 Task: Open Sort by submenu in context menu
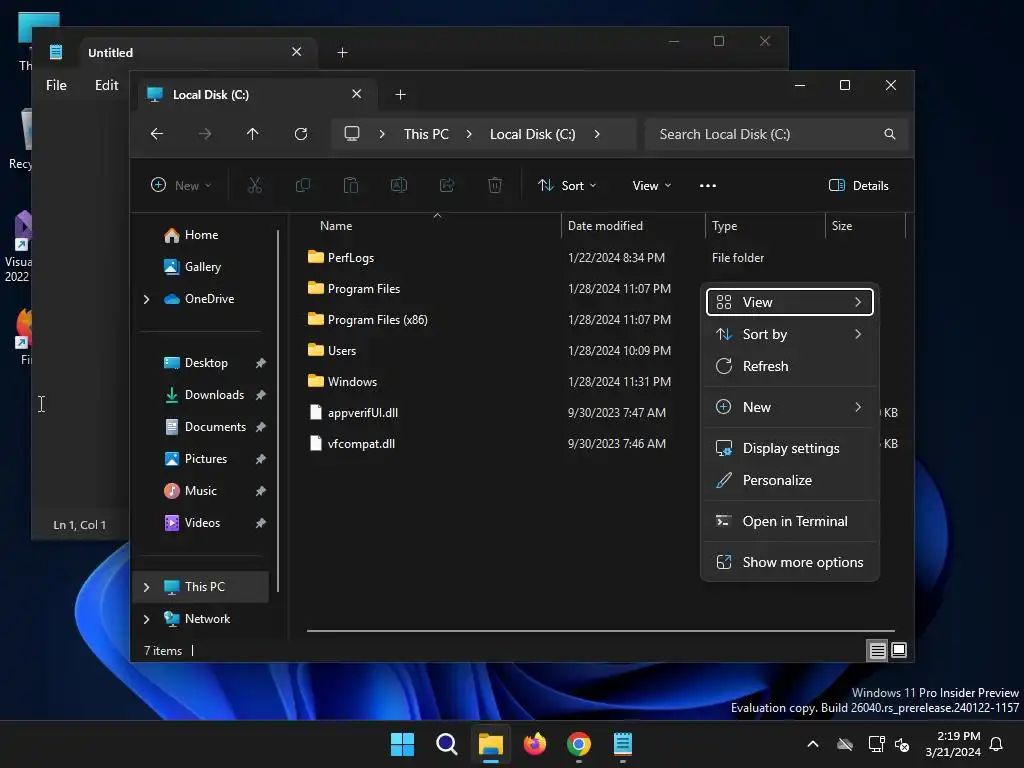790,334
